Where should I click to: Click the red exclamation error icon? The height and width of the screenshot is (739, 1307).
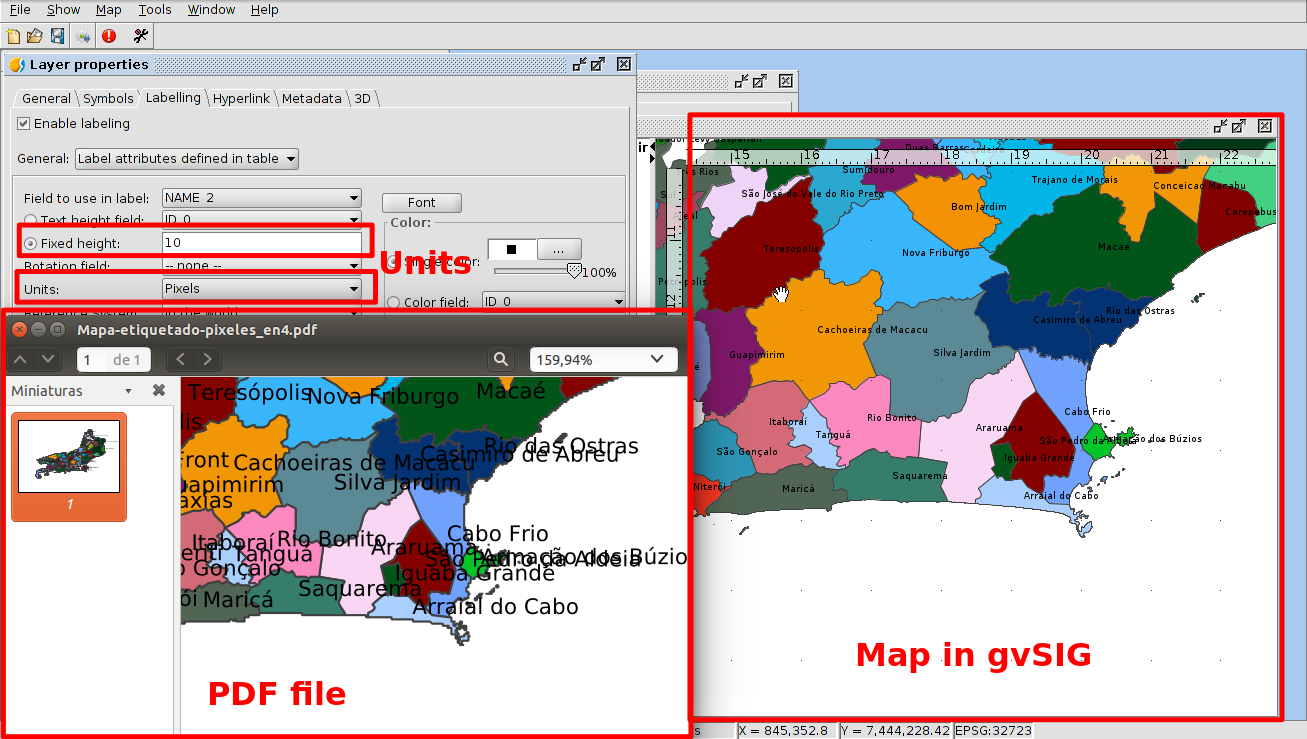click(x=109, y=36)
